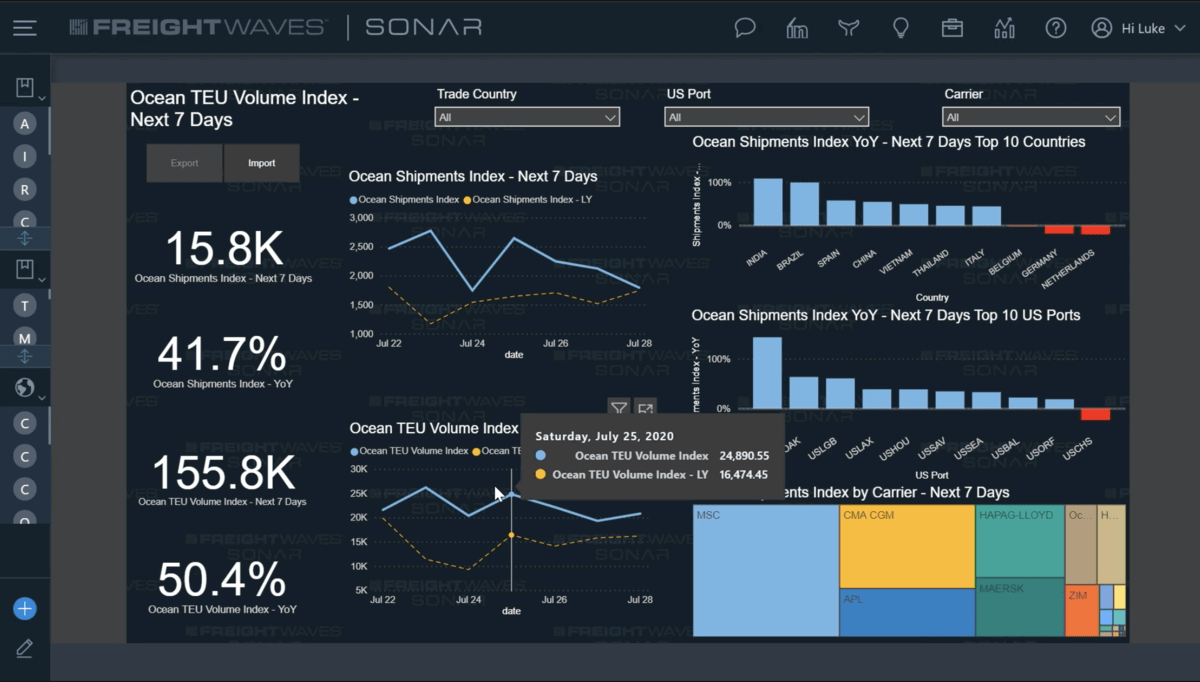Open the bar-chart trend arrow icon

pyautogui.click(x=1004, y=28)
